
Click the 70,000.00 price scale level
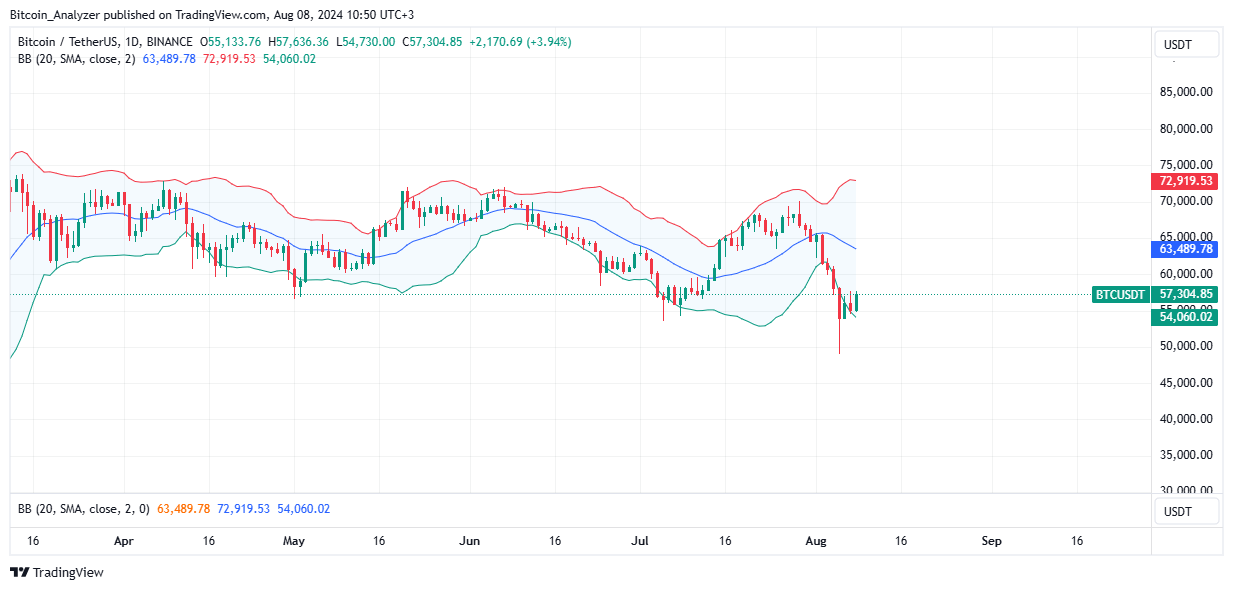(1186, 201)
